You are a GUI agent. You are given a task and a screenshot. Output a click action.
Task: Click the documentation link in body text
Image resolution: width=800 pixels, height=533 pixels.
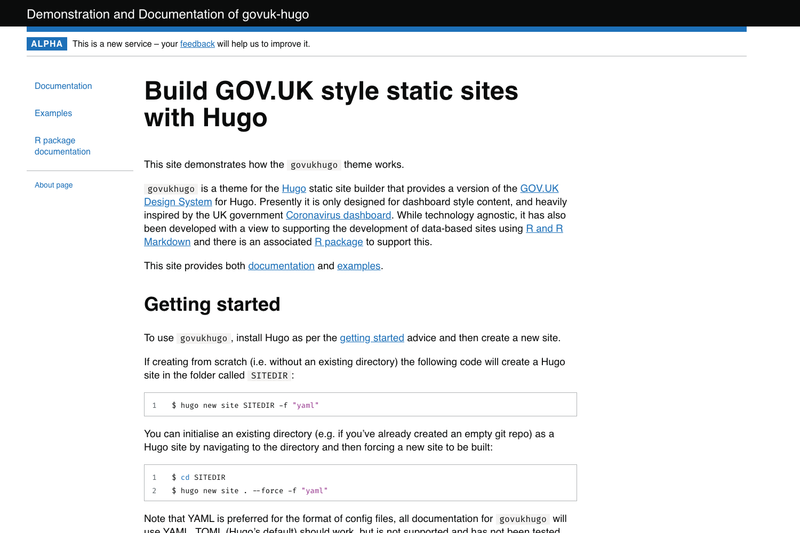tap(281, 266)
